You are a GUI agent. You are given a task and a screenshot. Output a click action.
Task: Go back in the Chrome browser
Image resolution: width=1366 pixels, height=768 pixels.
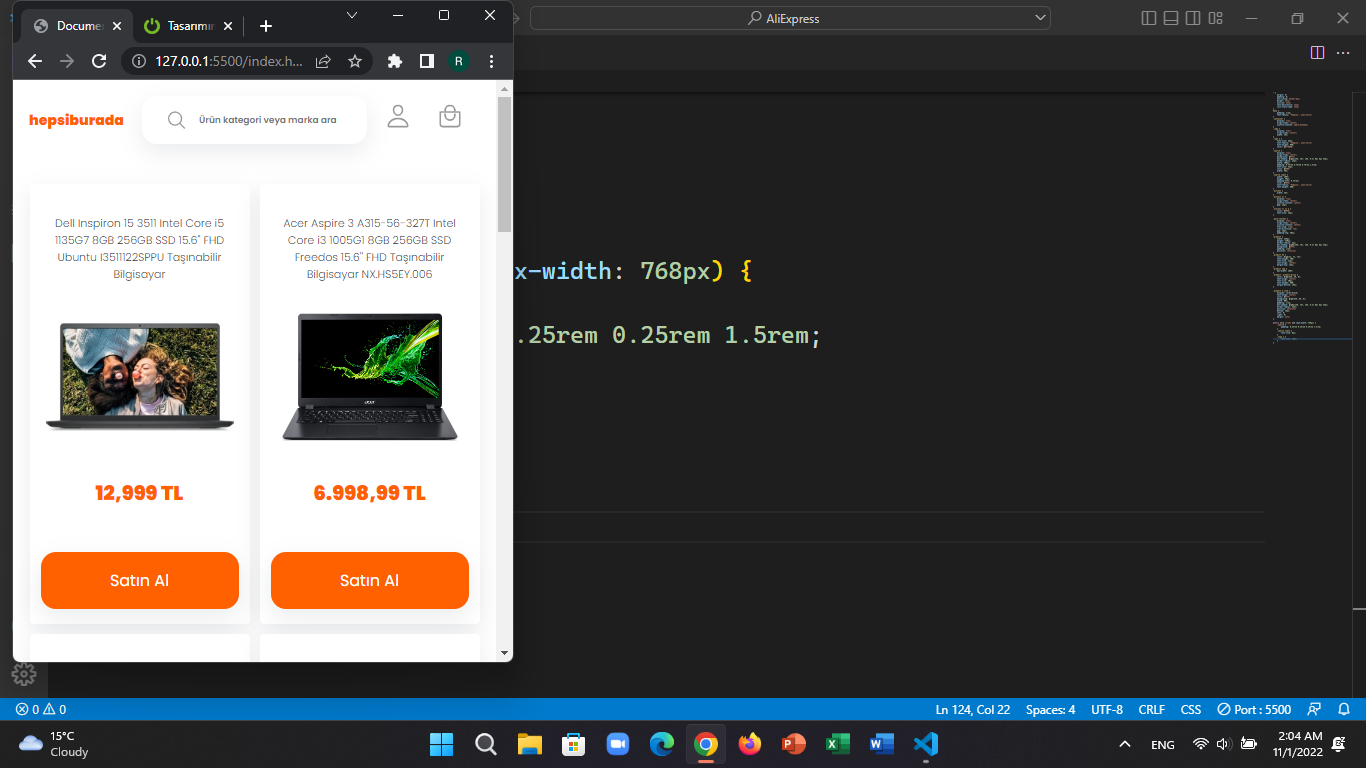coord(35,61)
